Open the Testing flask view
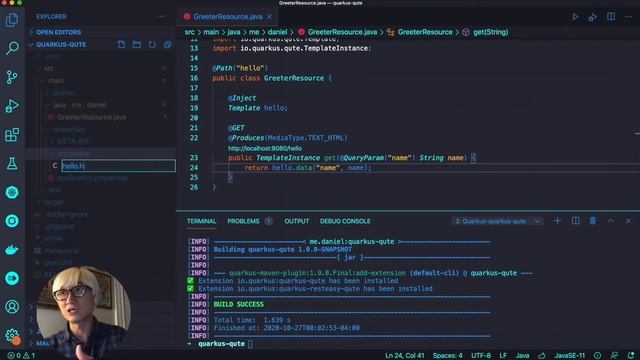This screenshot has width=640, height=360. (12, 163)
